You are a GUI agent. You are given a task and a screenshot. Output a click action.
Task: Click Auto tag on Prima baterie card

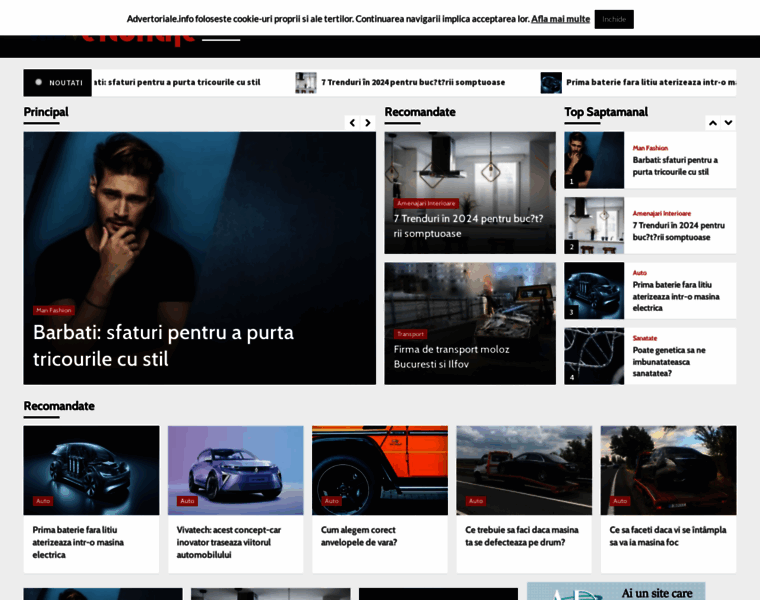point(43,501)
